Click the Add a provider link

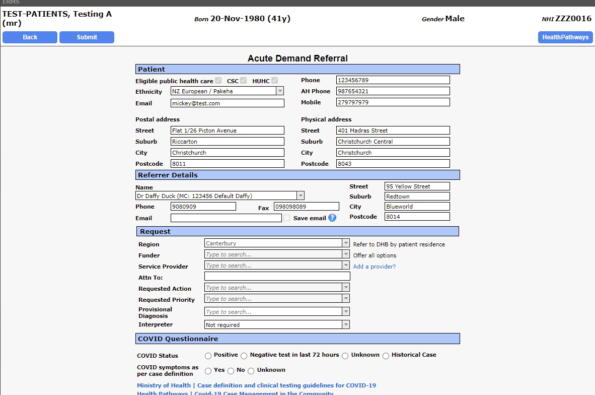pyautogui.click(x=374, y=266)
